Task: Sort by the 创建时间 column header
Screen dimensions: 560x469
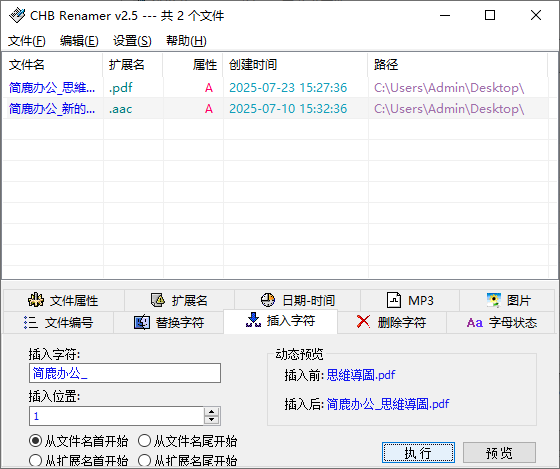Action: pyautogui.click(x=295, y=65)
